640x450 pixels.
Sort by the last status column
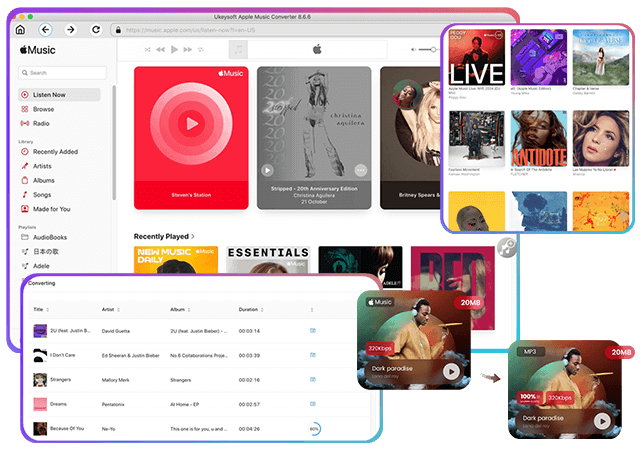coord(312,310)
